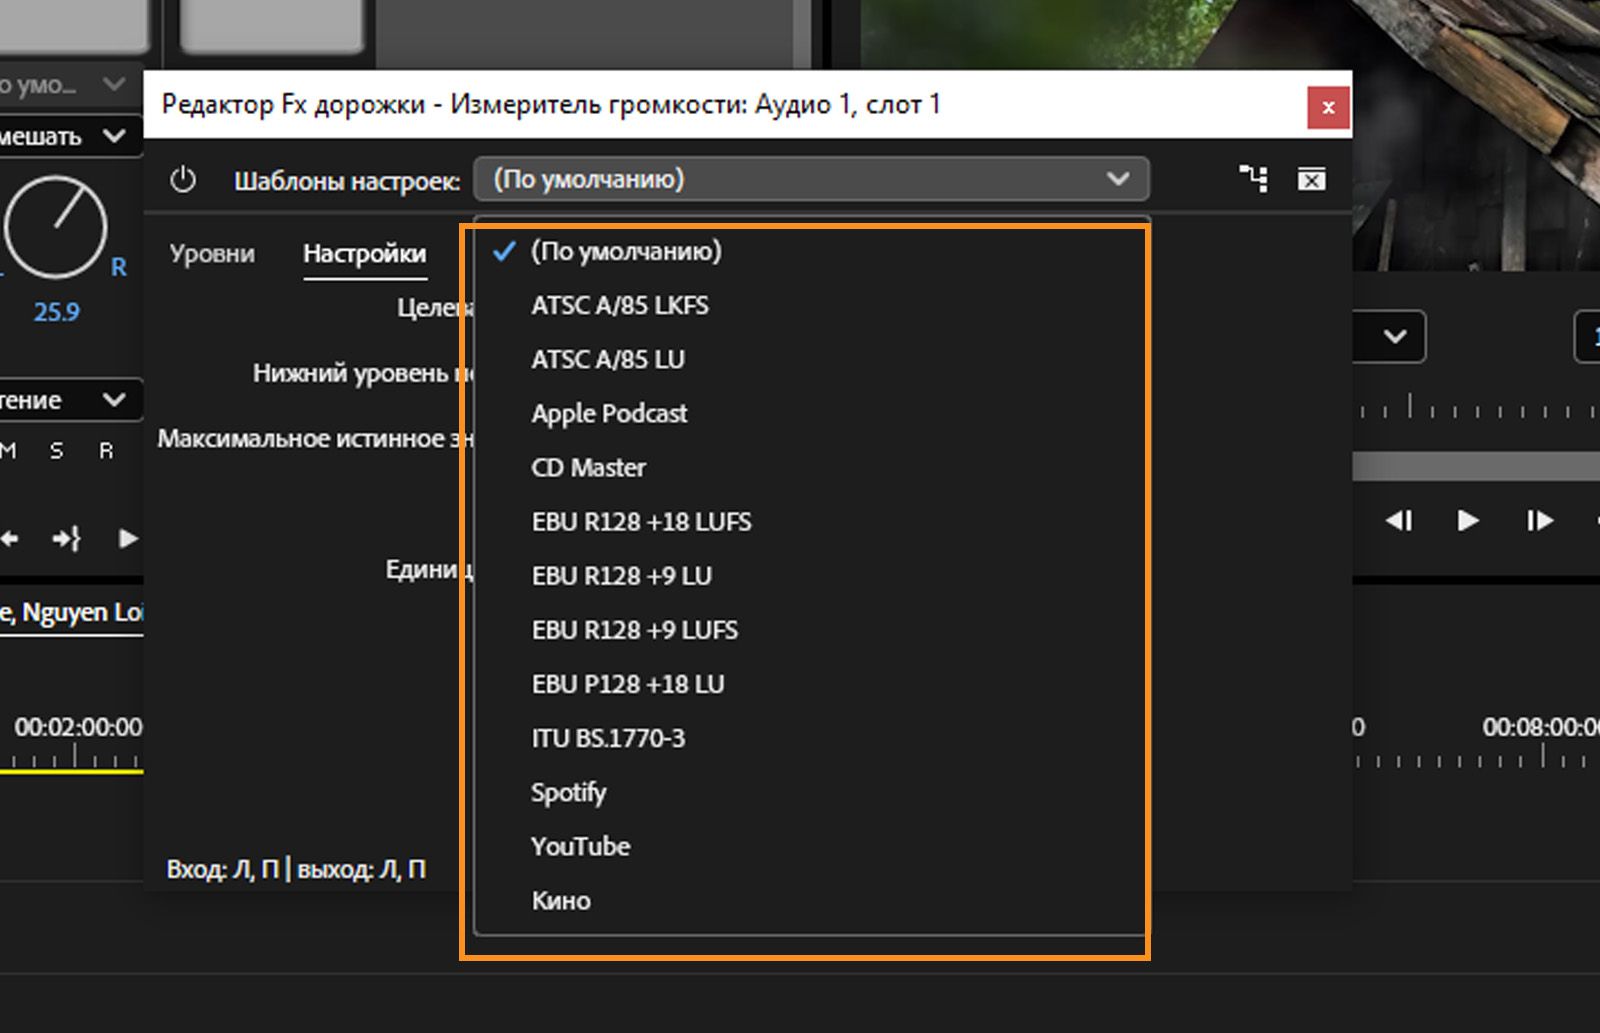The width and height of the screenshot is (1600, 1033).
Task: Click the pan knob dial
Action: pyautogui.click(x=56, y=227)
